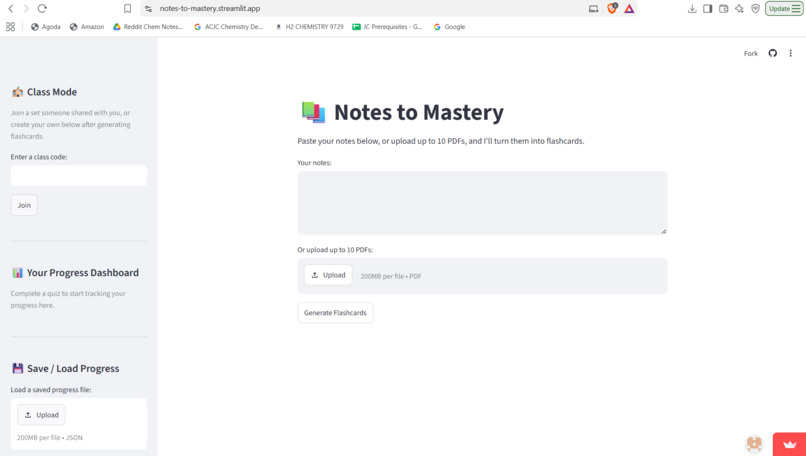Open H2 CHEMISTRY 9729 bookmark
The image size is (806, 456).
[309, 27]
